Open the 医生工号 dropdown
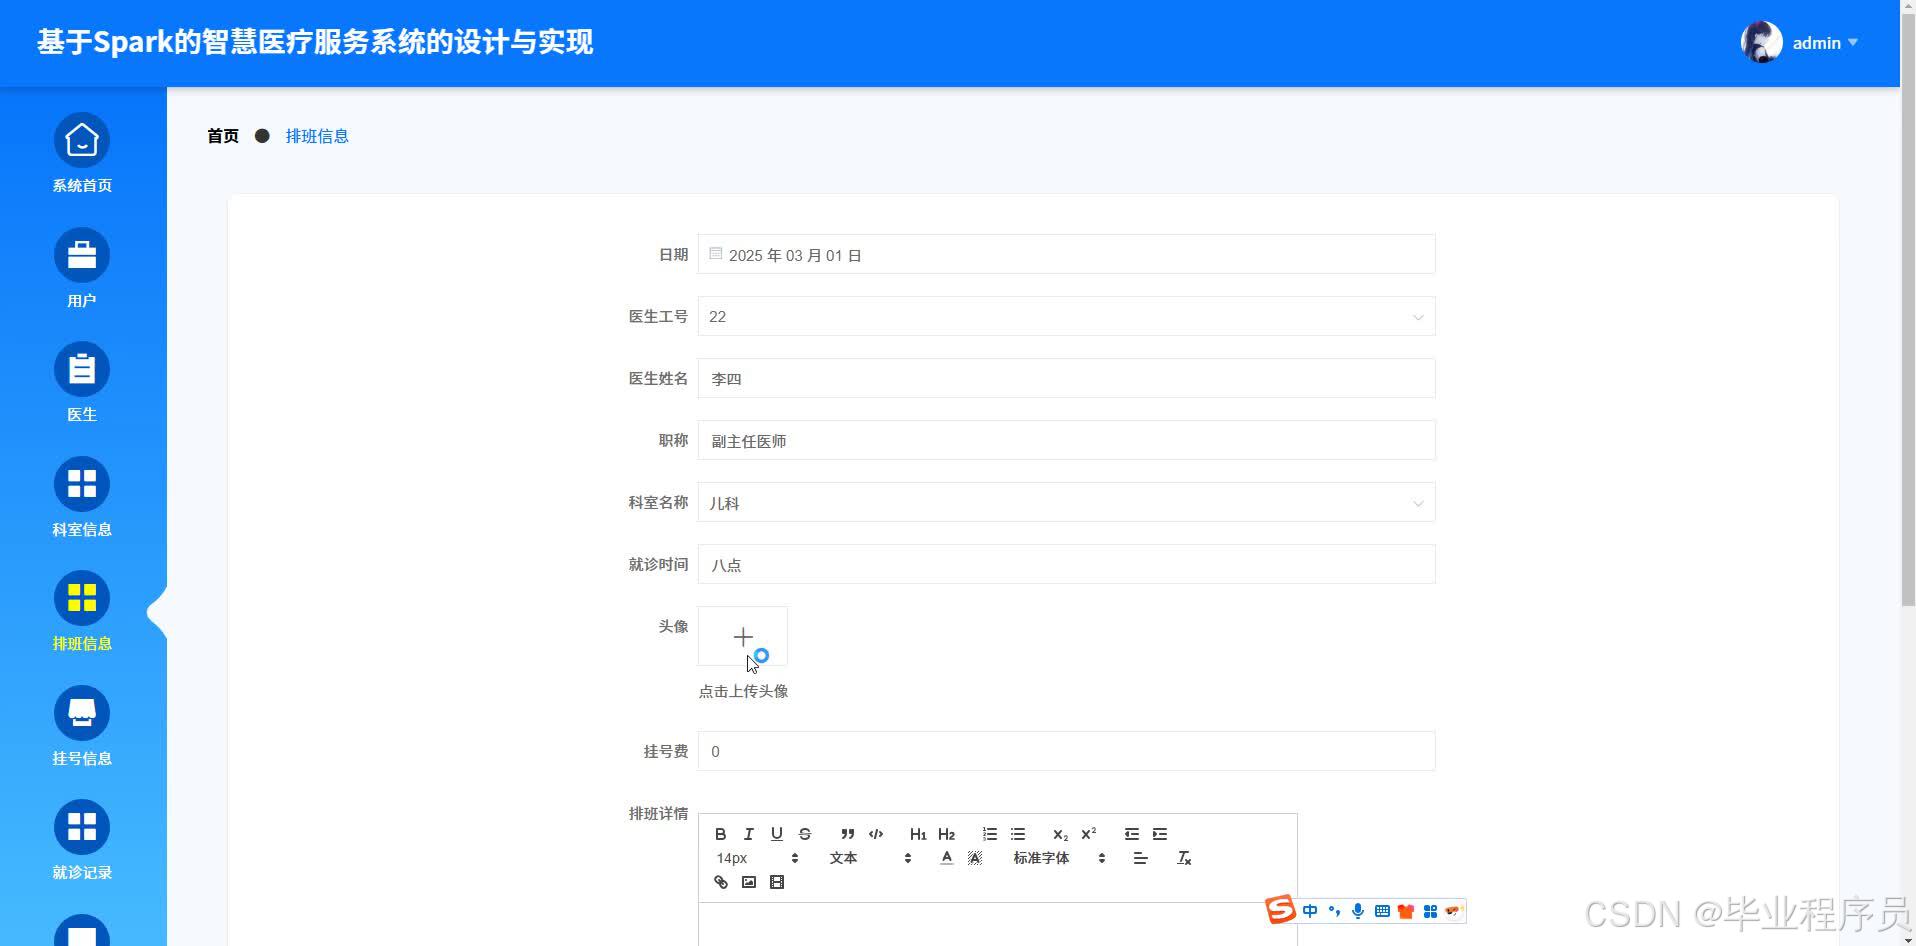Screen dimensions: 1916x946 (x=1418, y=316)
